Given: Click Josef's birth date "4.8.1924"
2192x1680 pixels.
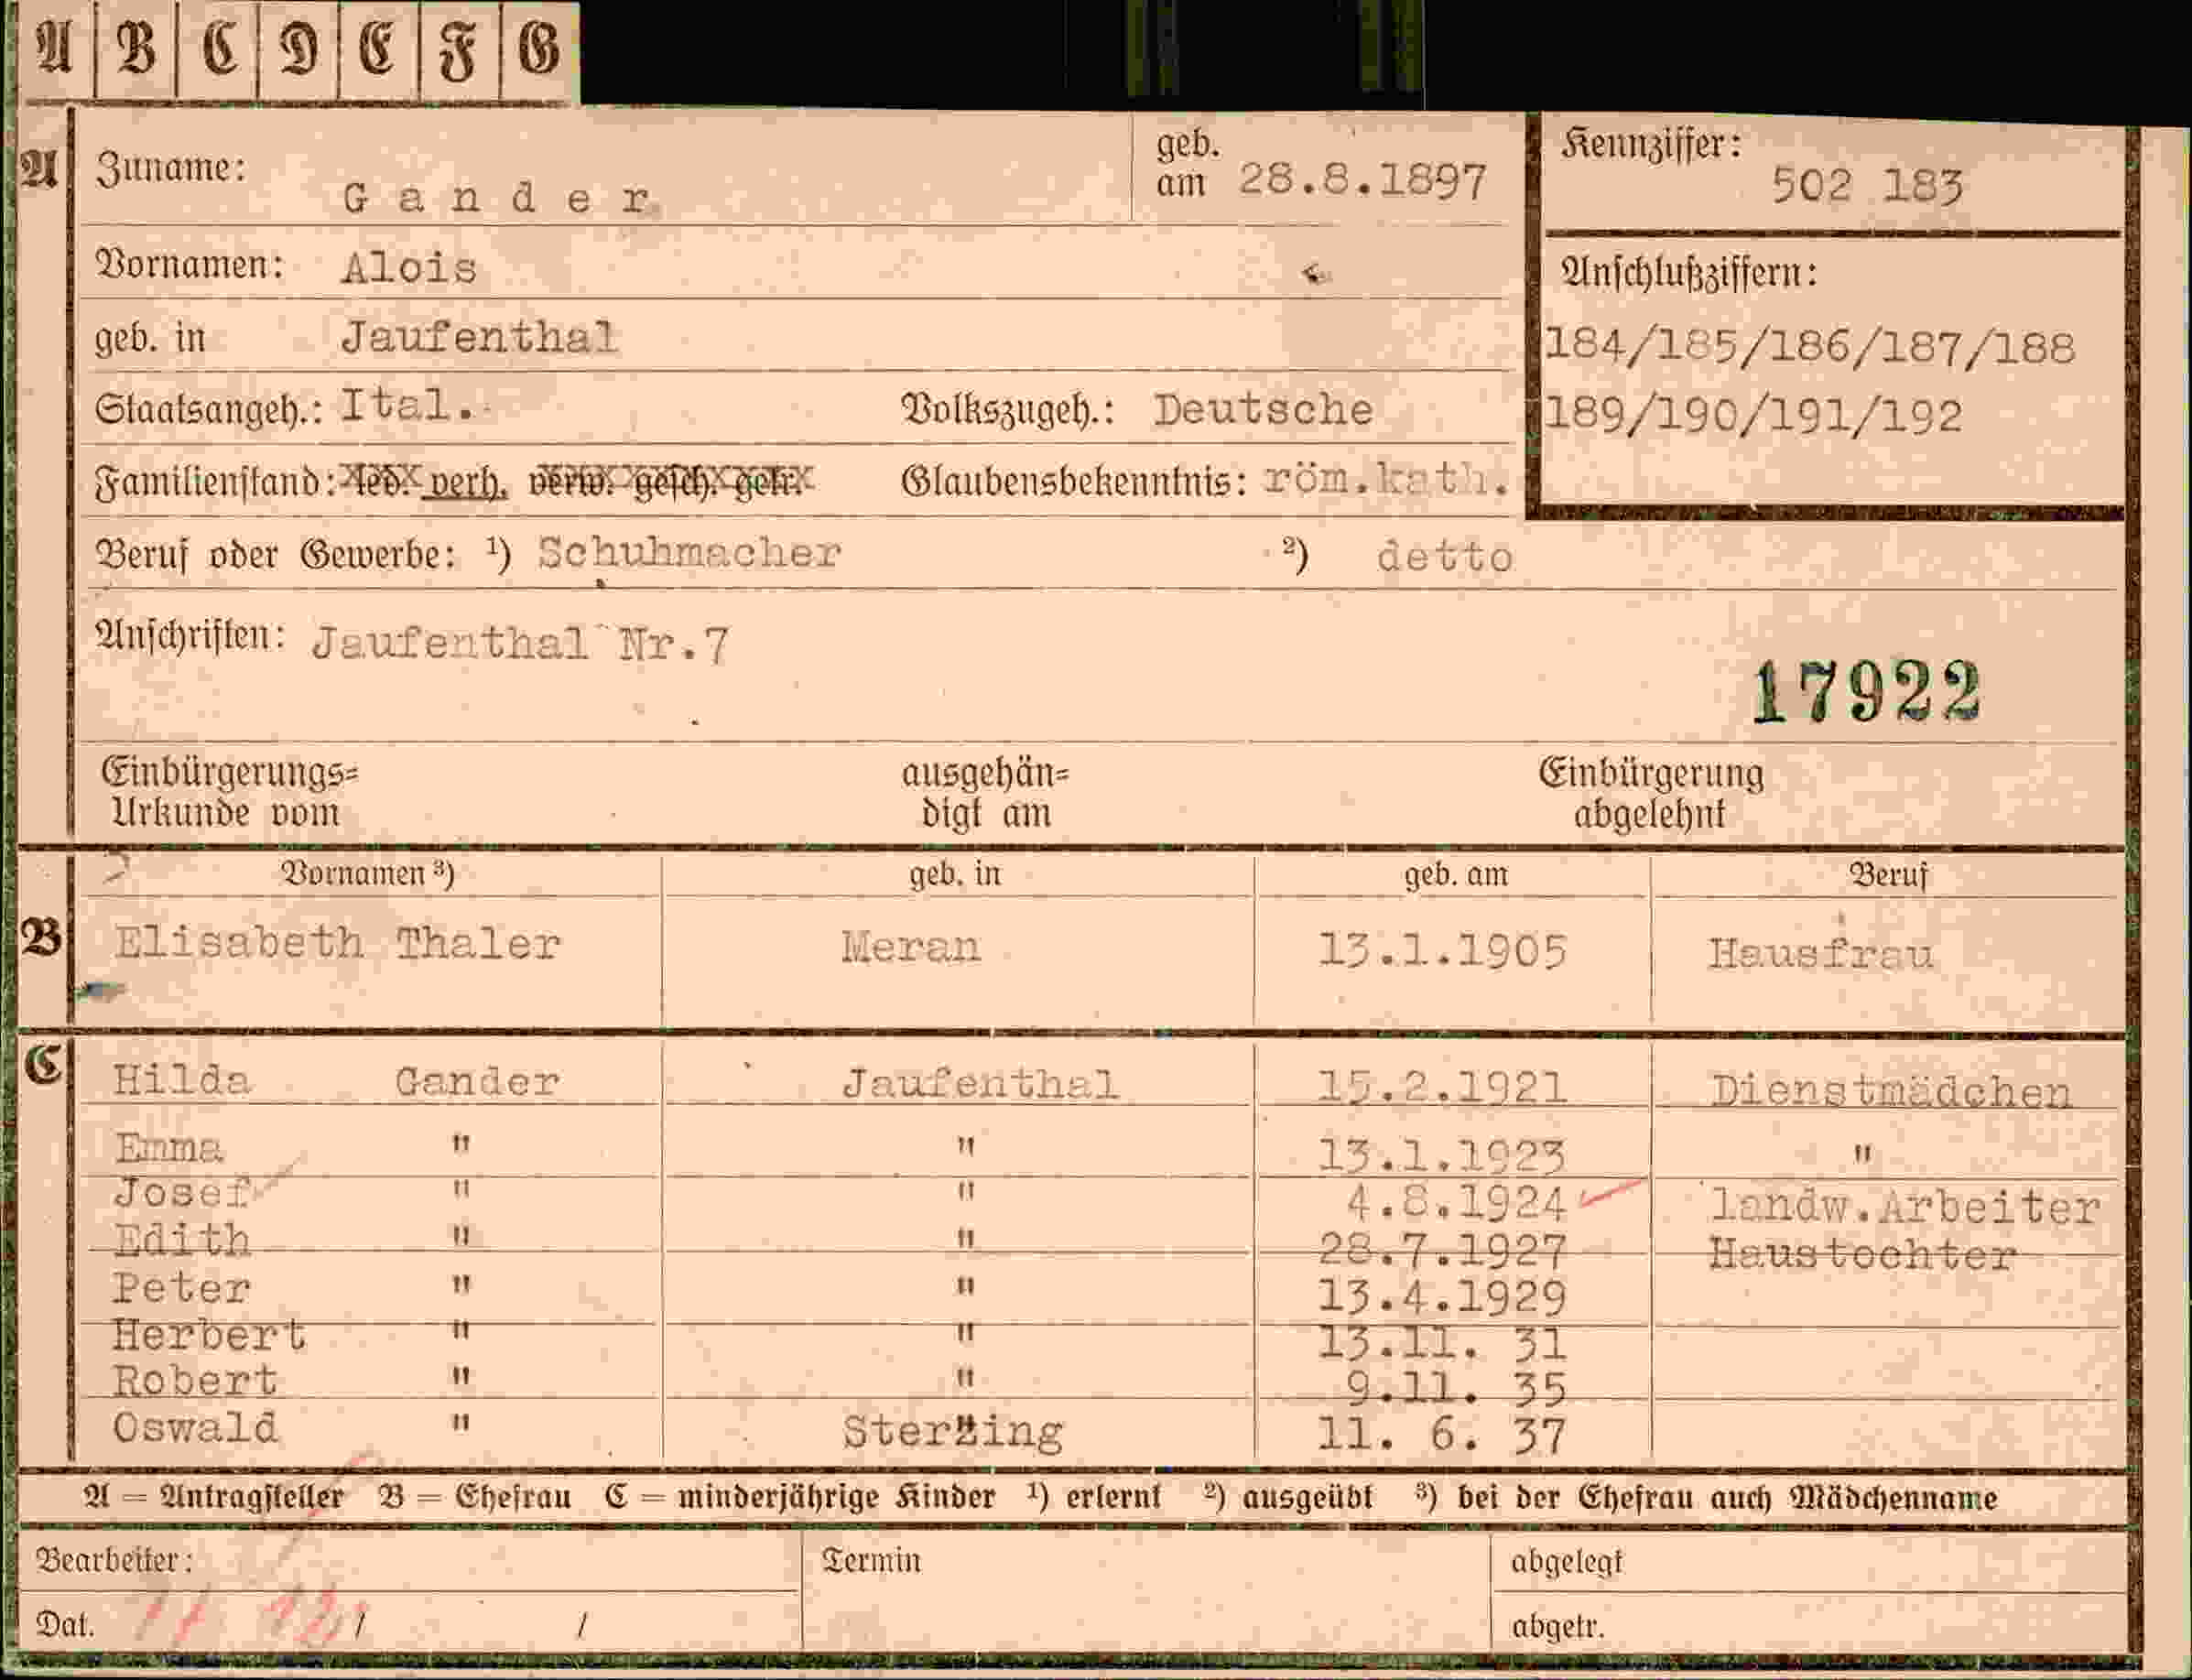Looking at the screenshot, I should point(1456,1203).
